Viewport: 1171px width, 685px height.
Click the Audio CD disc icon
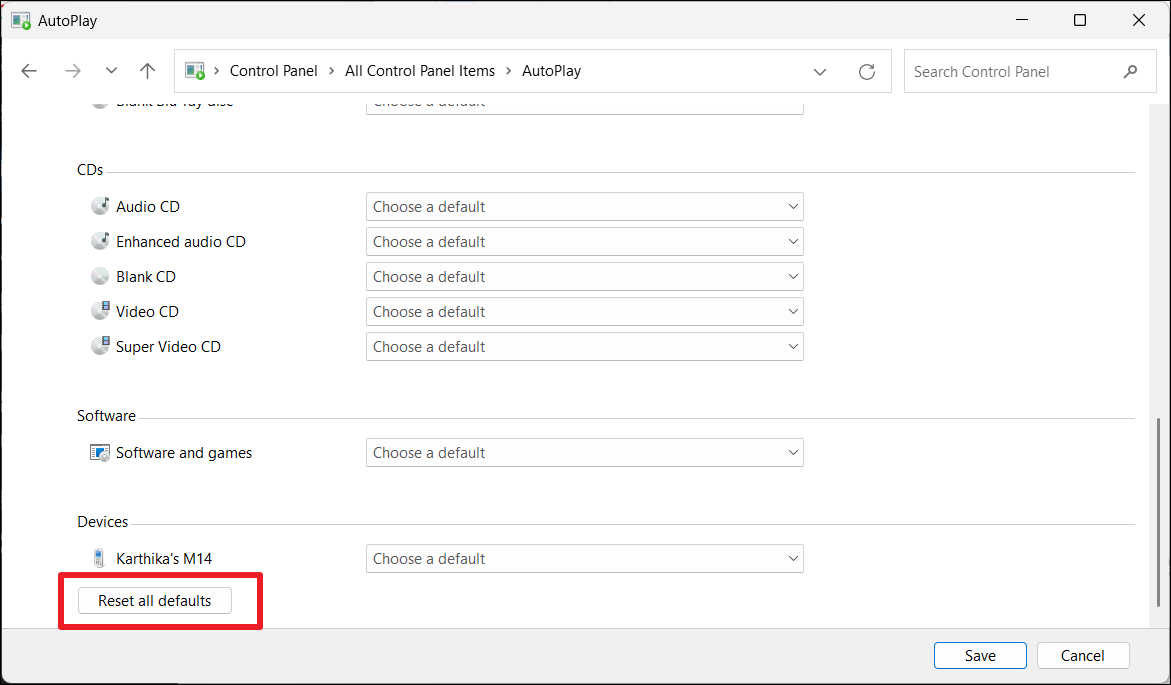(100, 206)
